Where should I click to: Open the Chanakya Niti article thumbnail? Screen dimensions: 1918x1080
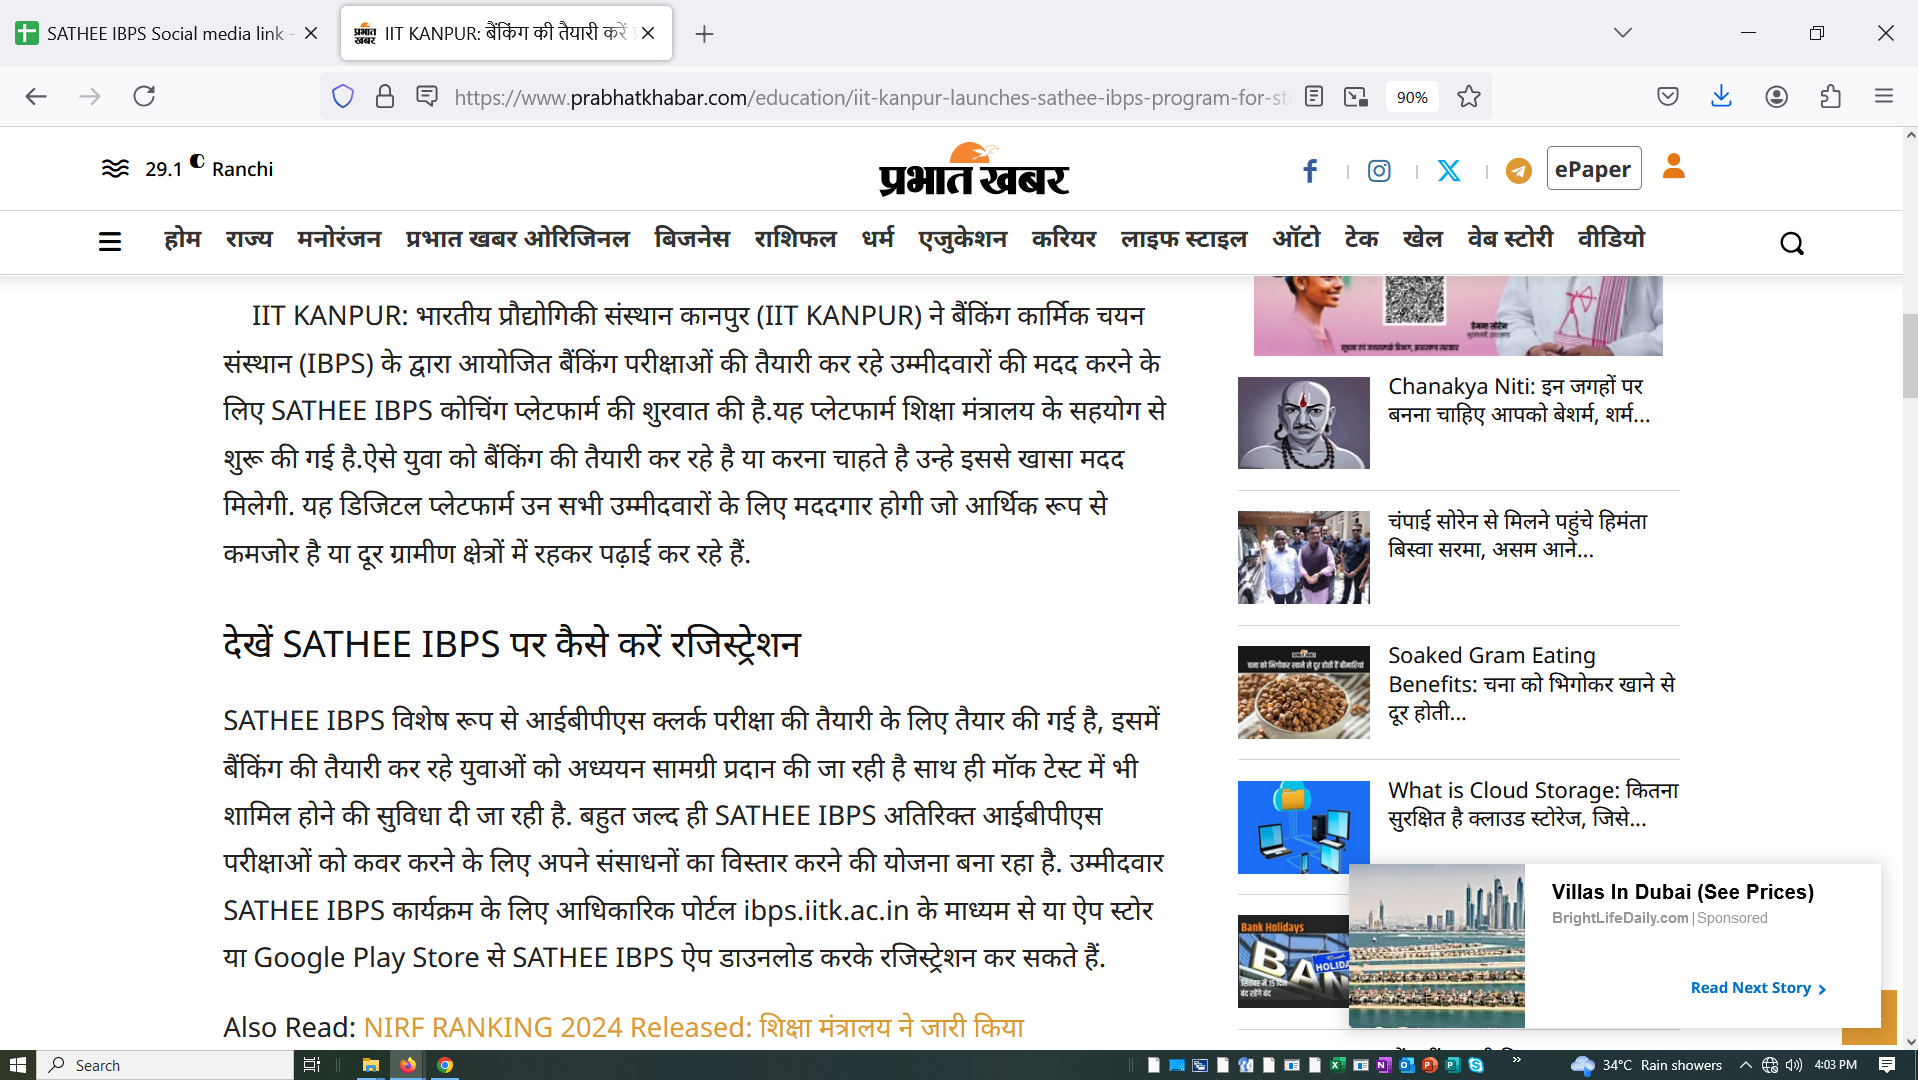pyautogui.click(x=1303, y=423)
